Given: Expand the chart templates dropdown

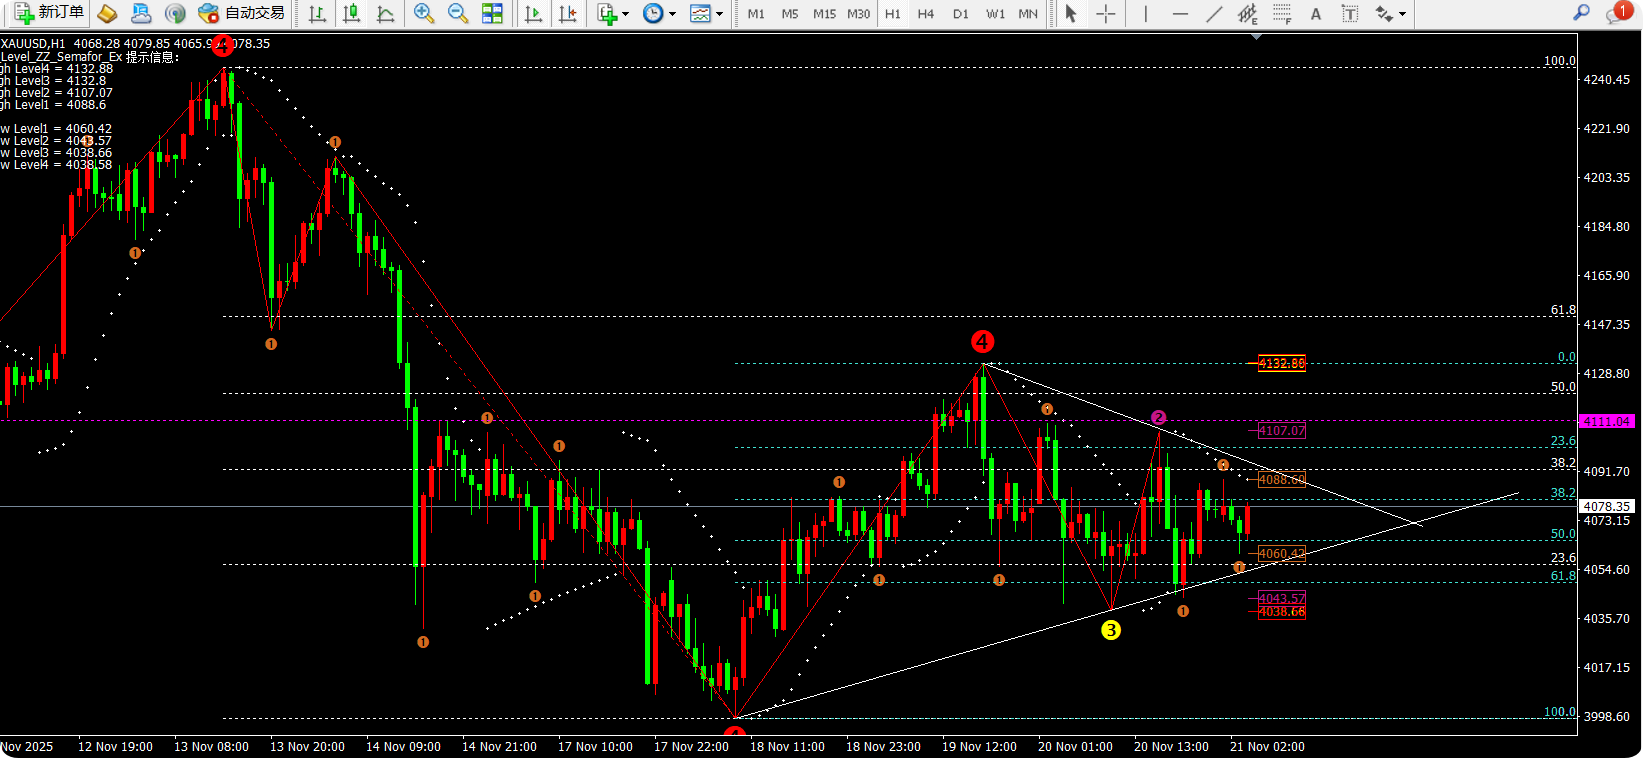Looking at the screenshot, I should click(705, 13).
